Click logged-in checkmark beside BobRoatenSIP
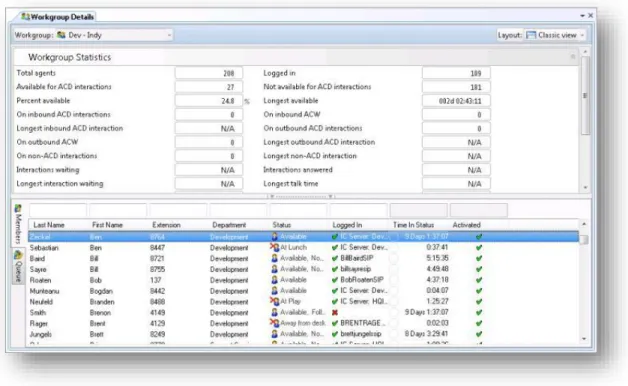 click(335, 280)
